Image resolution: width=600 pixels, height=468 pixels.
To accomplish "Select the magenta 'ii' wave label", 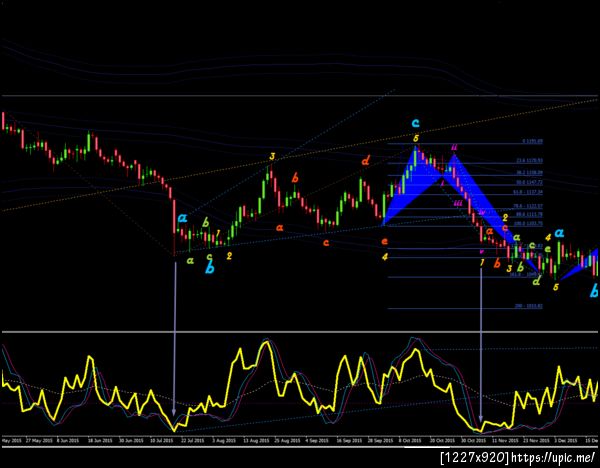I will coord(454,147).
